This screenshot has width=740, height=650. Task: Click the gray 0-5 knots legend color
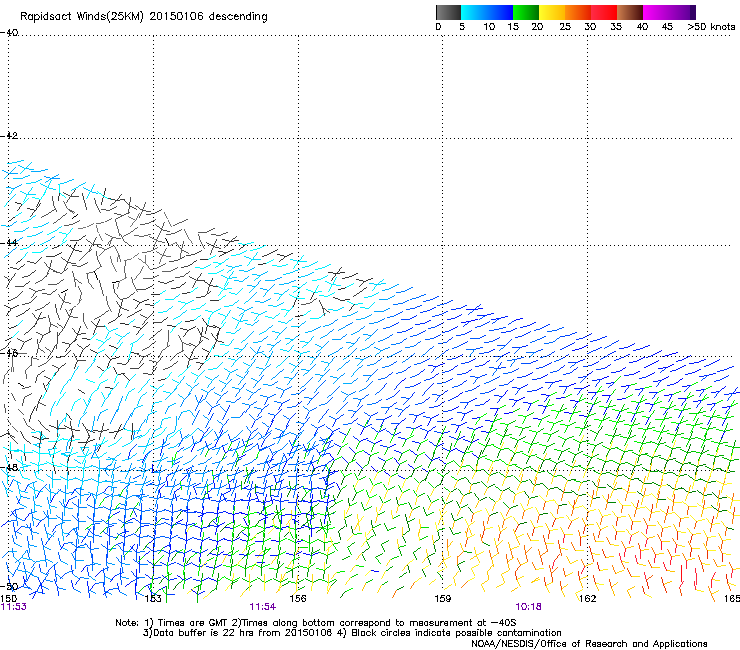tap(448, 12)
